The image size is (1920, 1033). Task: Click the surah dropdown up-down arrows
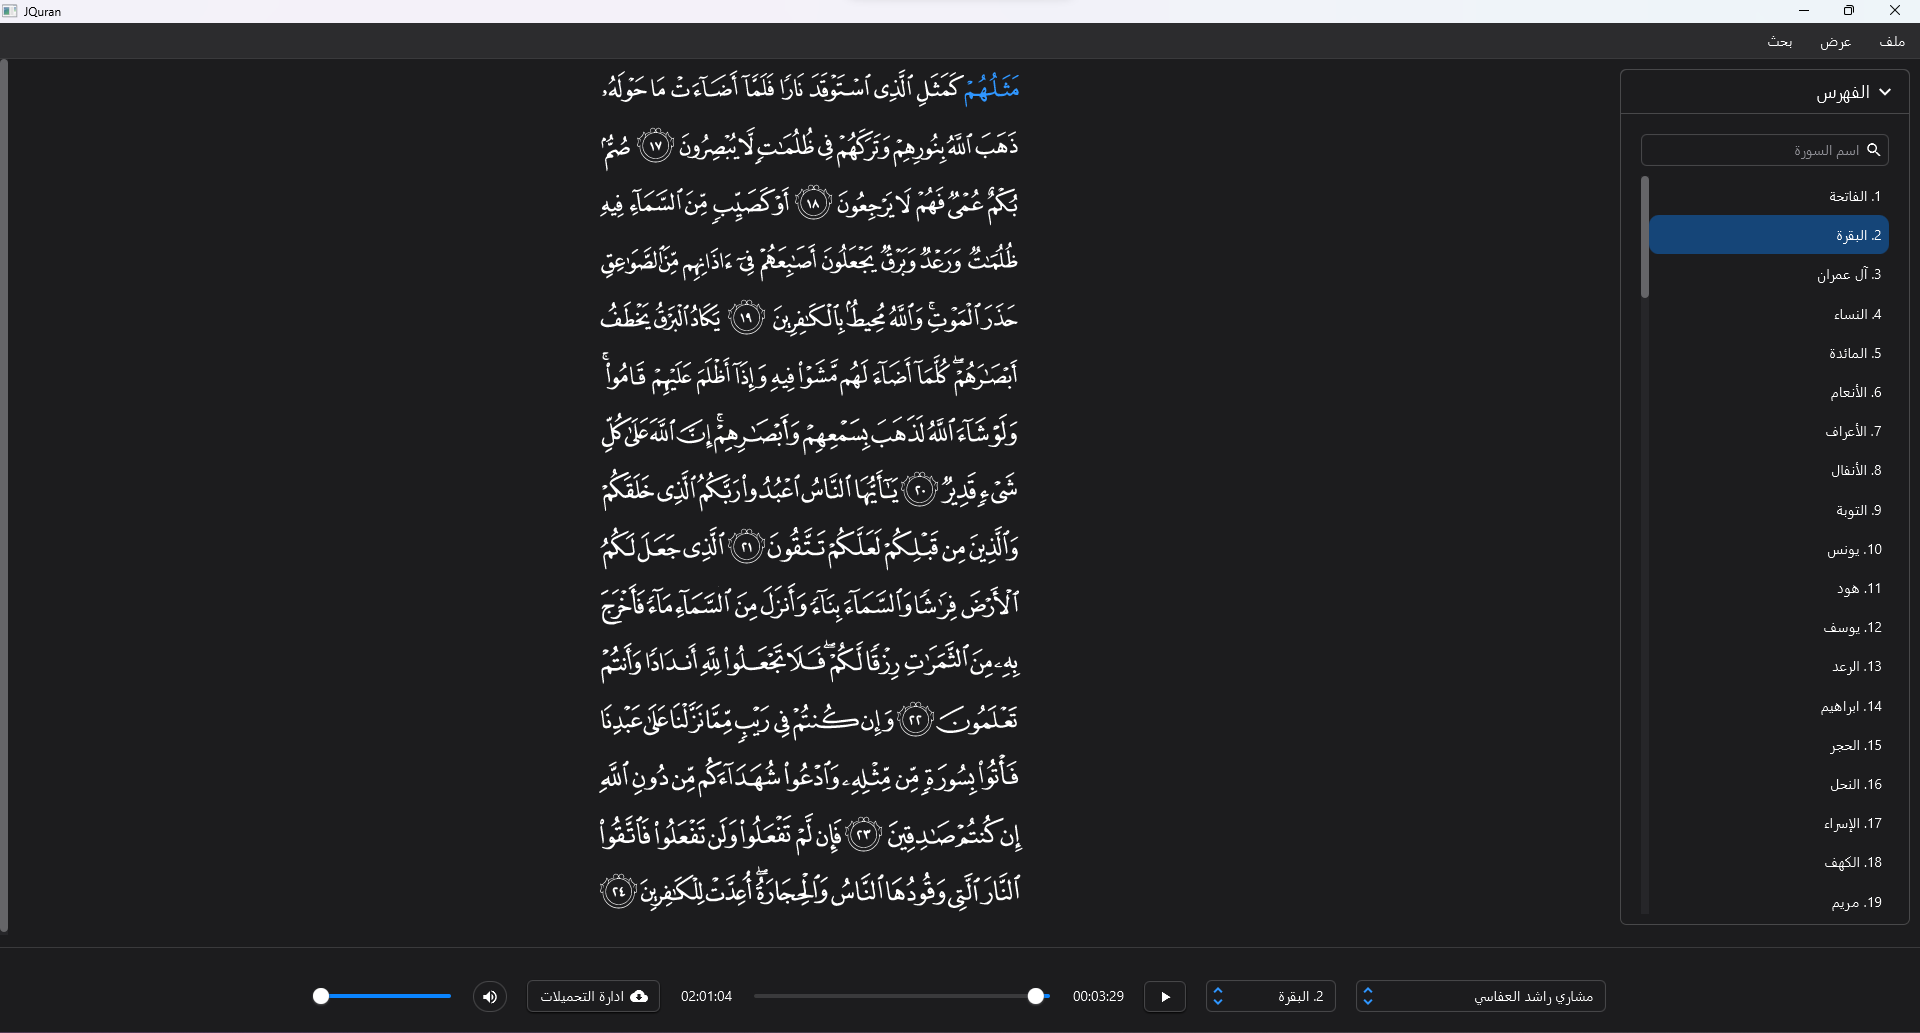click(1218, 997)
